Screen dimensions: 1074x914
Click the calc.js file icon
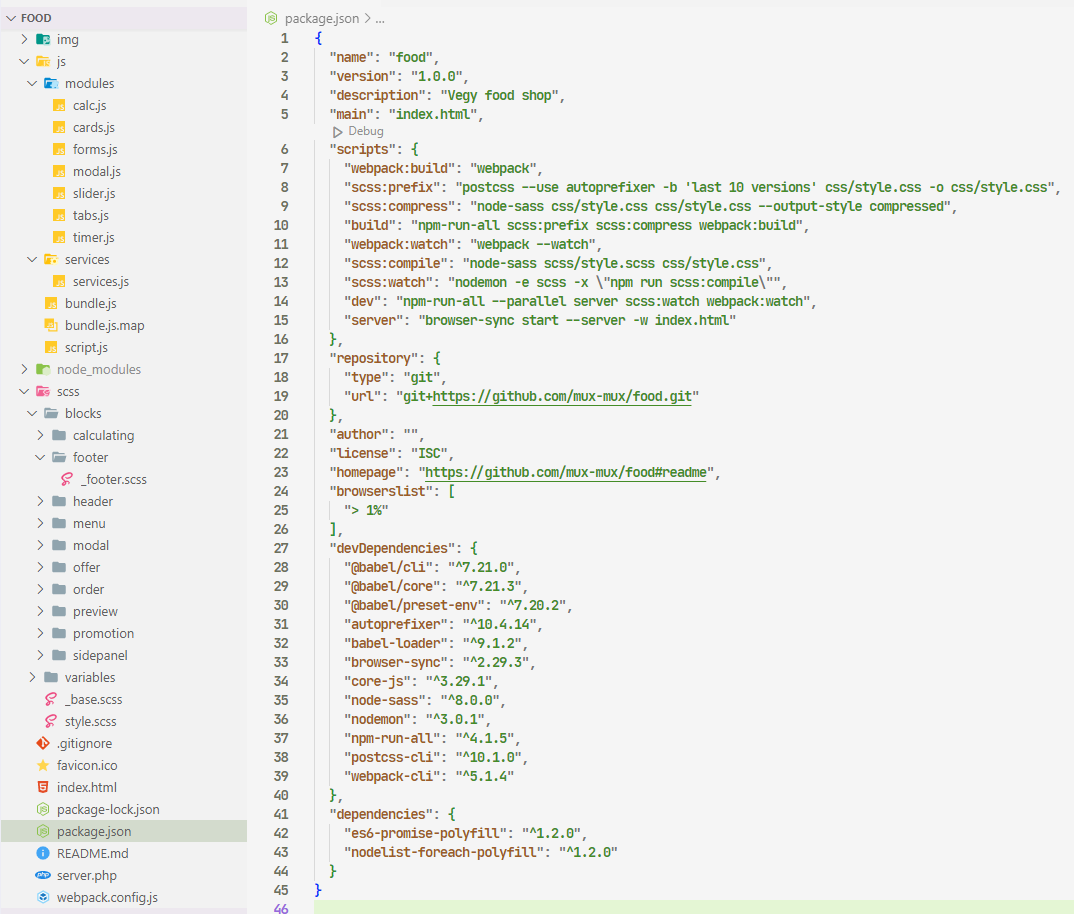tap(60, 106)
